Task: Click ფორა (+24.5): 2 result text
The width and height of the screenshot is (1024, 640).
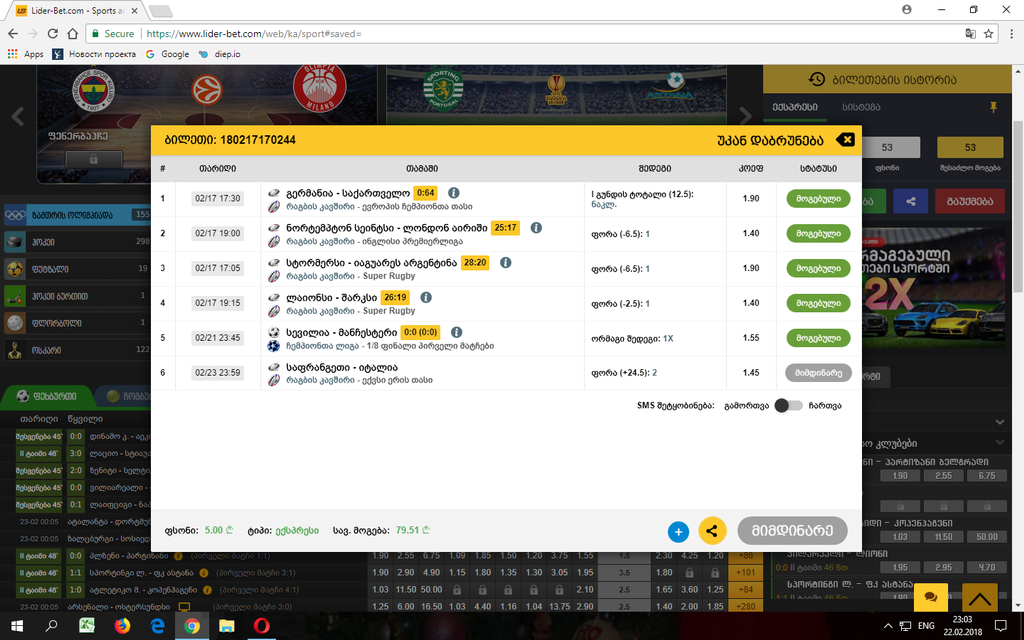Action: tap(624, 373)
